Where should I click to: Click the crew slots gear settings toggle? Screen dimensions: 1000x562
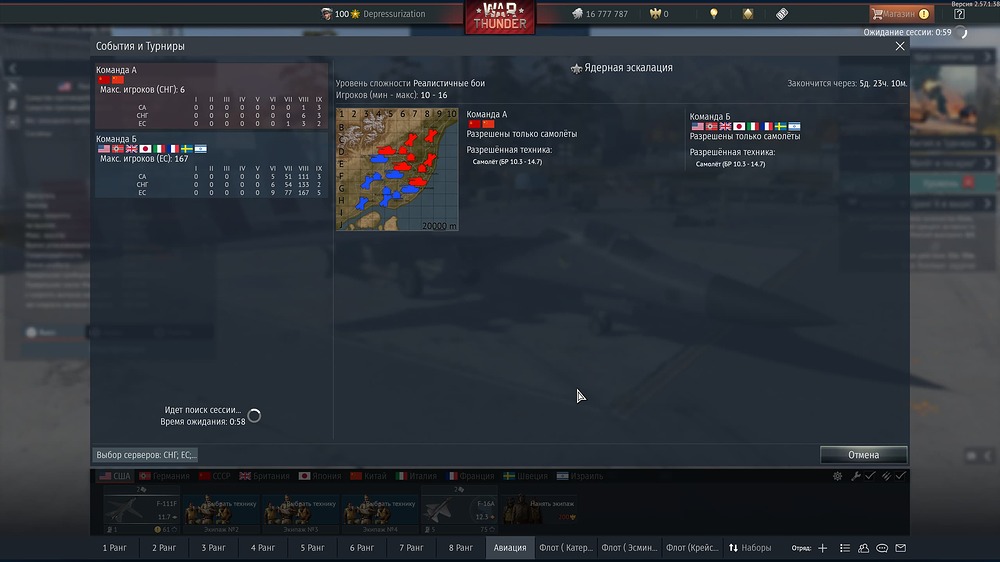click(837, 476)
